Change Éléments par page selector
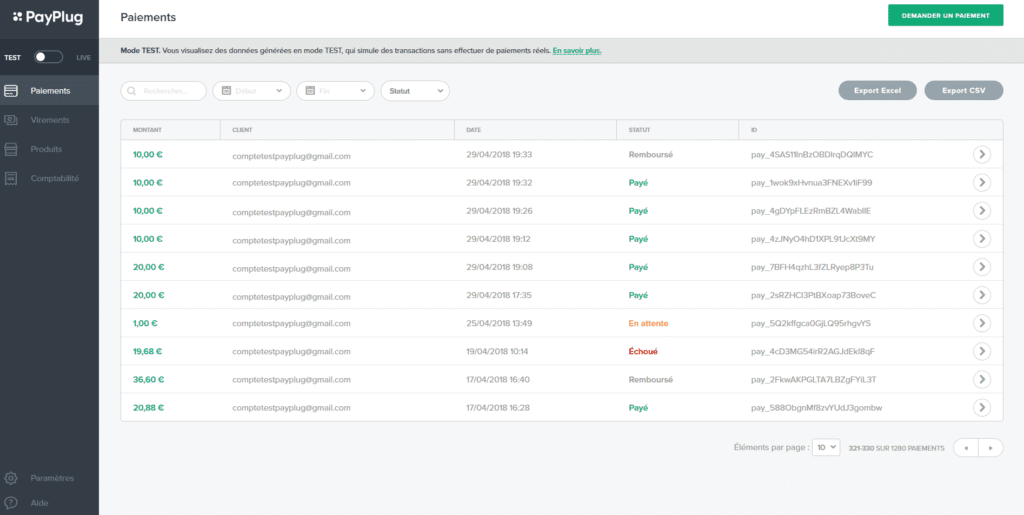This screenshot has width=1024, height=515. click(825, 447)
